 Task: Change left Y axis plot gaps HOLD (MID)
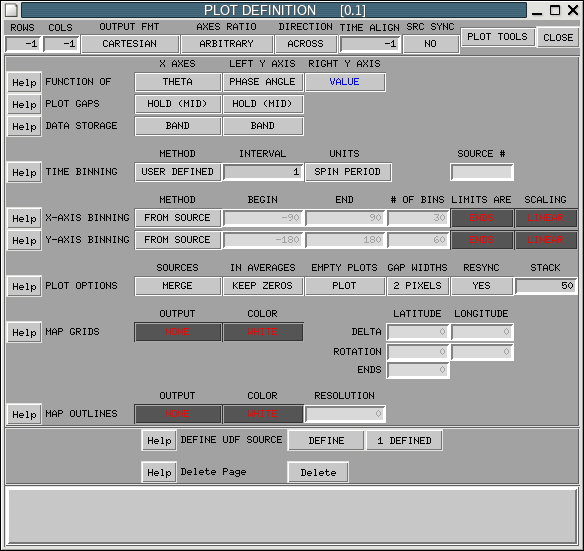tap(262, 104)
